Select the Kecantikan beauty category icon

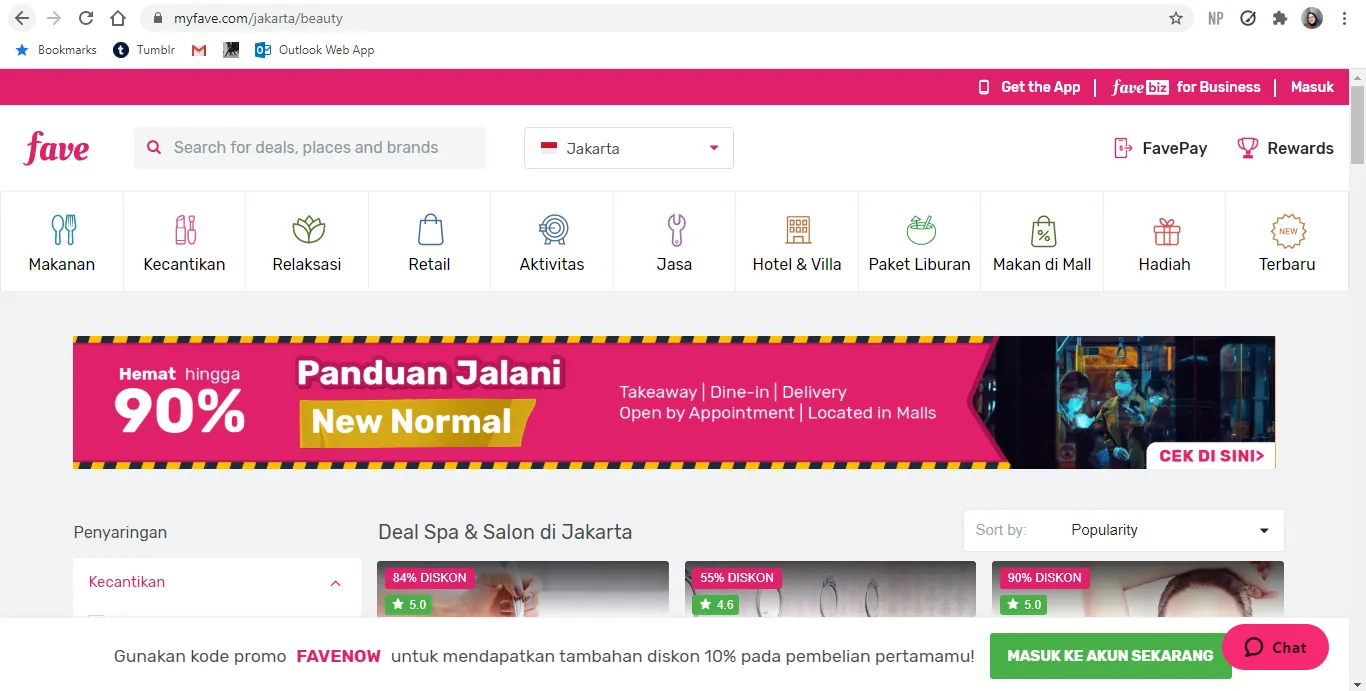tap(185, 230)
